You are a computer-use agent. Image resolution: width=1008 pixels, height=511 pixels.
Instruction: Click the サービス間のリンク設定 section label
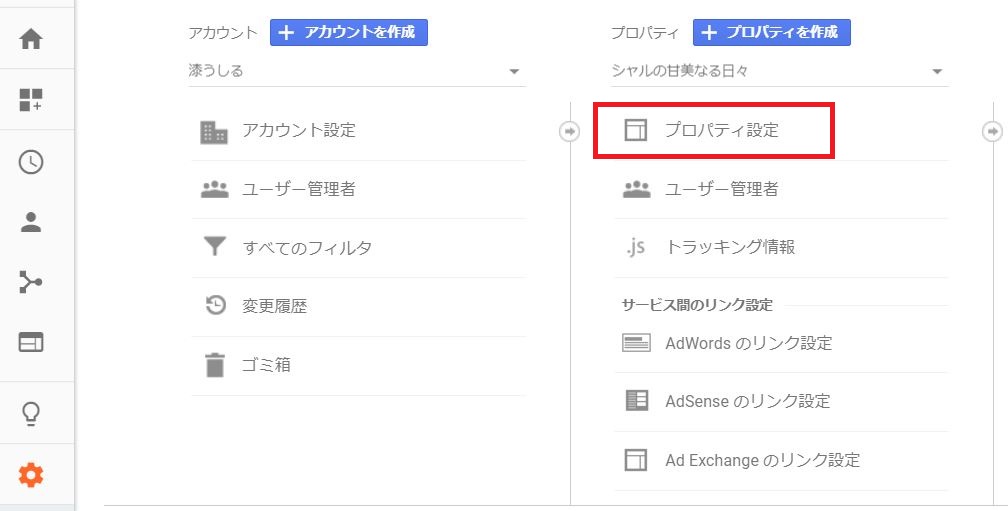click(697, 305)
